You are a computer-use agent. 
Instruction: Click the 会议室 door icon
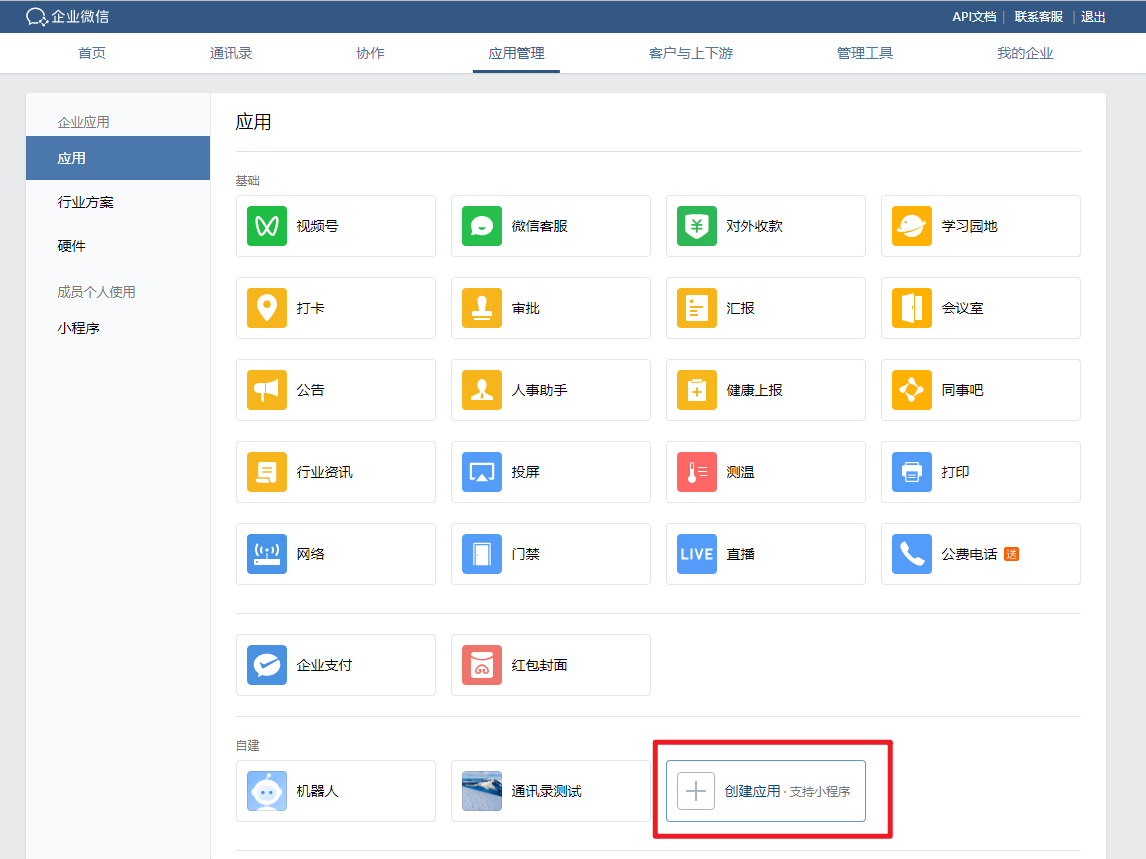click(911, 308)
